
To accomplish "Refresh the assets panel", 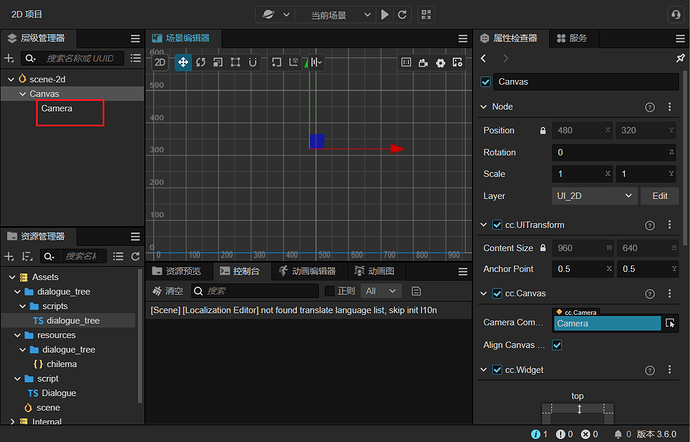I will [135, 258].
